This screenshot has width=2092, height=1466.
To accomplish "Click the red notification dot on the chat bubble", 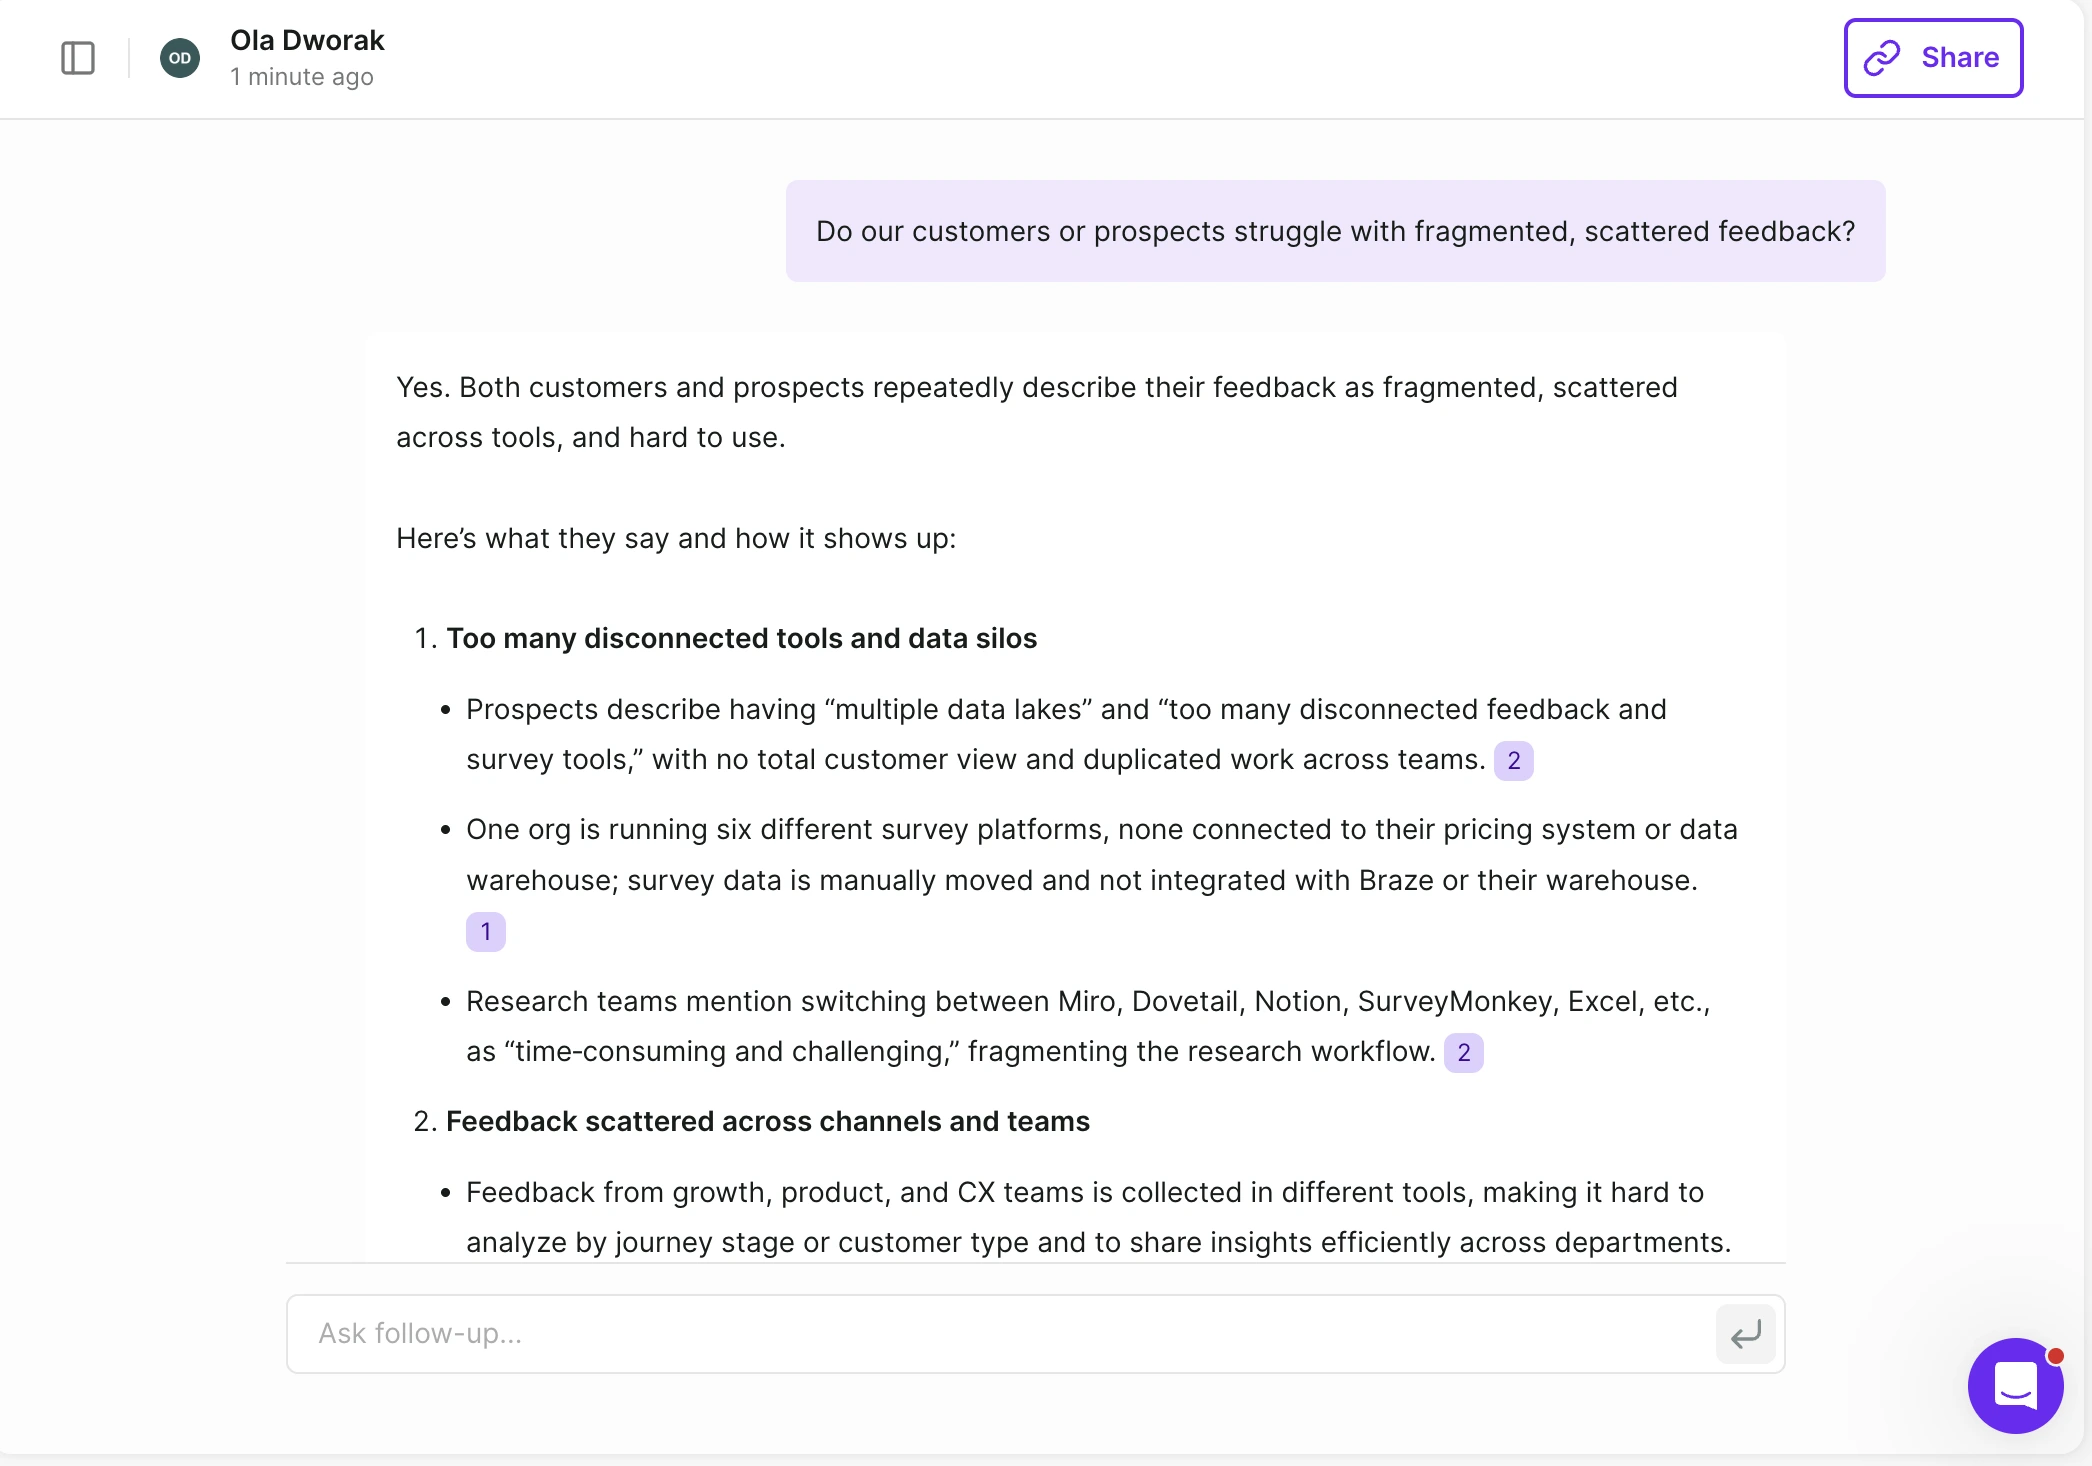I will (2055, 1355).
